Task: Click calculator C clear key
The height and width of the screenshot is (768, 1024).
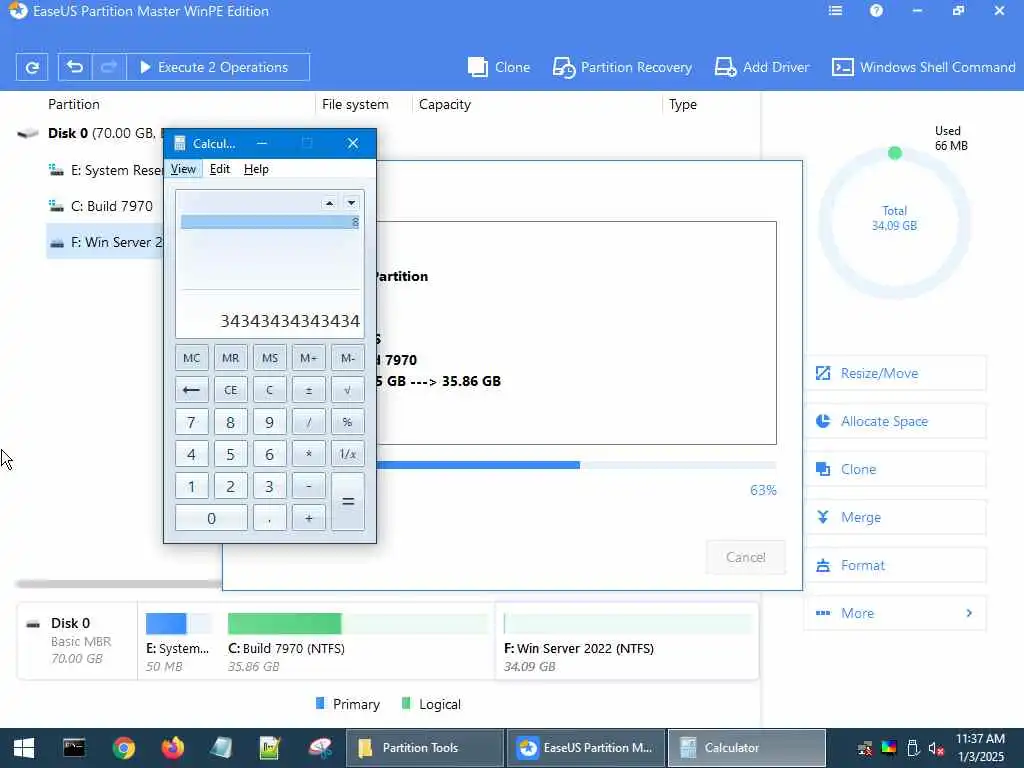Action: click(270, 390)
